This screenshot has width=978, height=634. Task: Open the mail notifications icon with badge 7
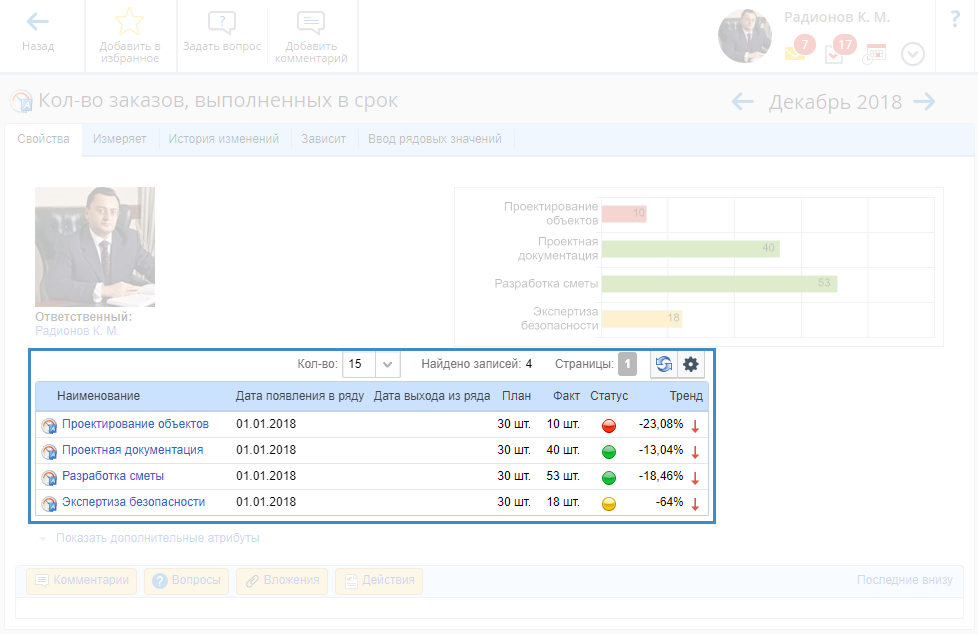click(x=796, y=53)
